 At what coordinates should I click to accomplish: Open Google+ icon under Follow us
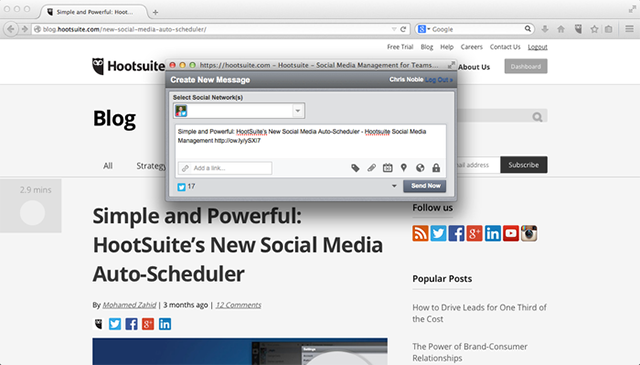474,234
